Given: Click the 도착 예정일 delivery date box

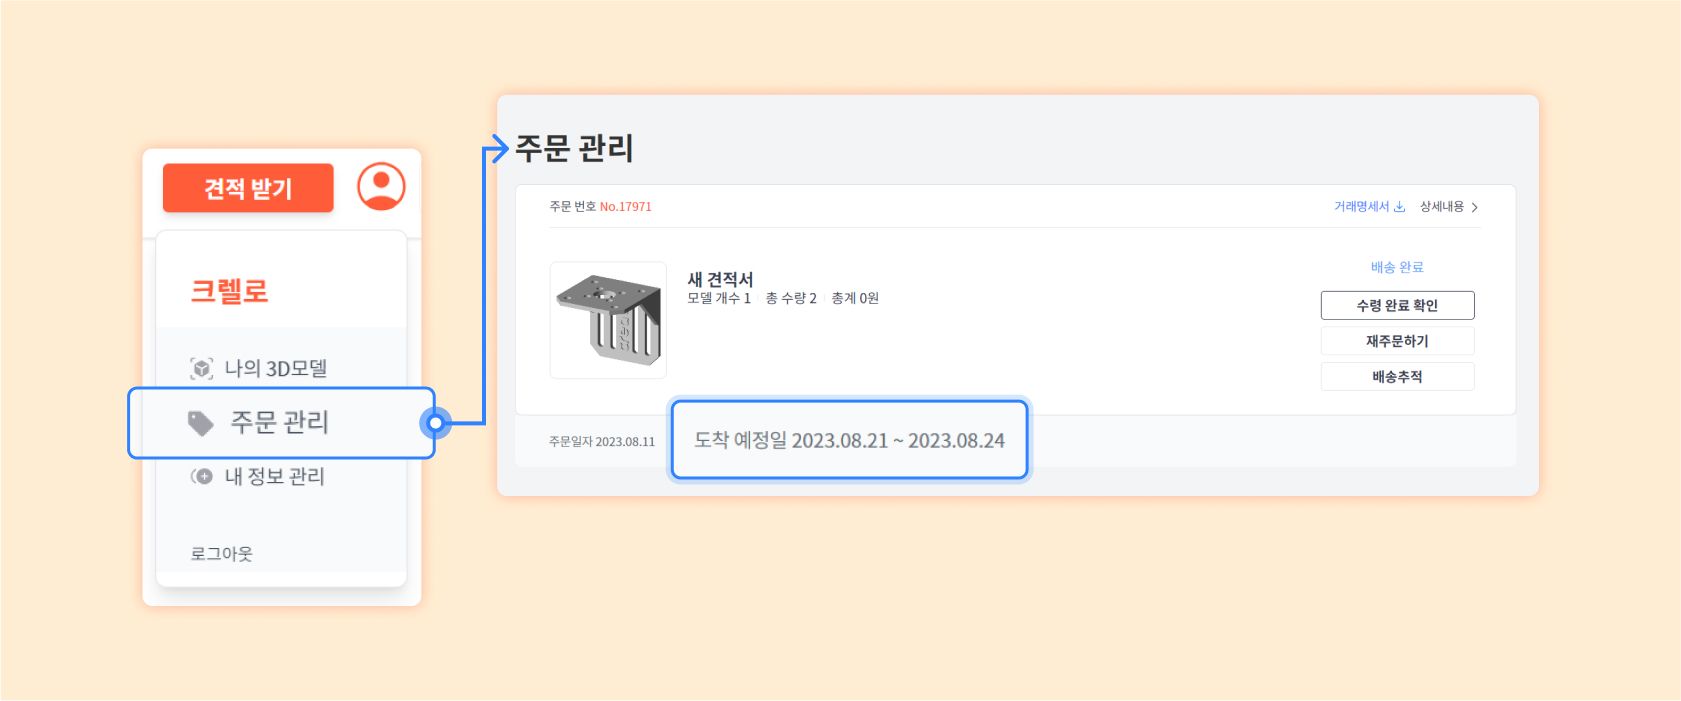Looking at the screenshot, I should (849, 441).
